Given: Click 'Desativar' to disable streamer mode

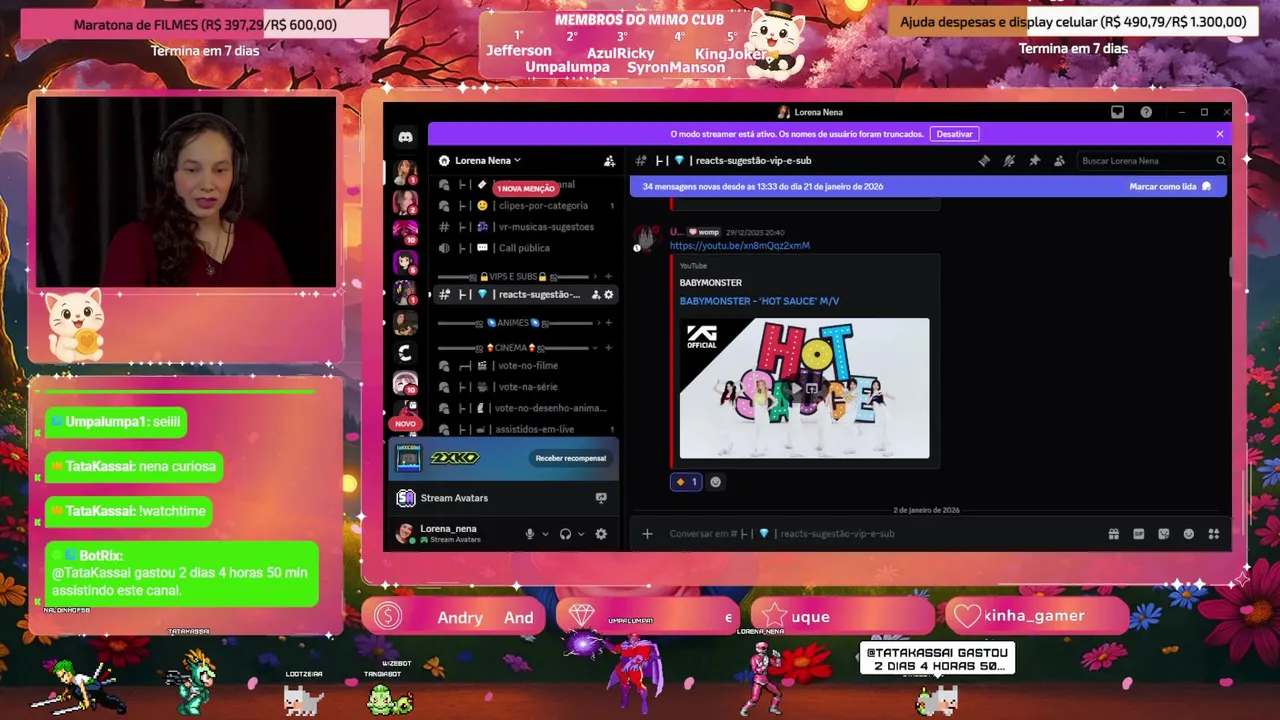Looking at the screenshot, I should click(x=954, y=134).
